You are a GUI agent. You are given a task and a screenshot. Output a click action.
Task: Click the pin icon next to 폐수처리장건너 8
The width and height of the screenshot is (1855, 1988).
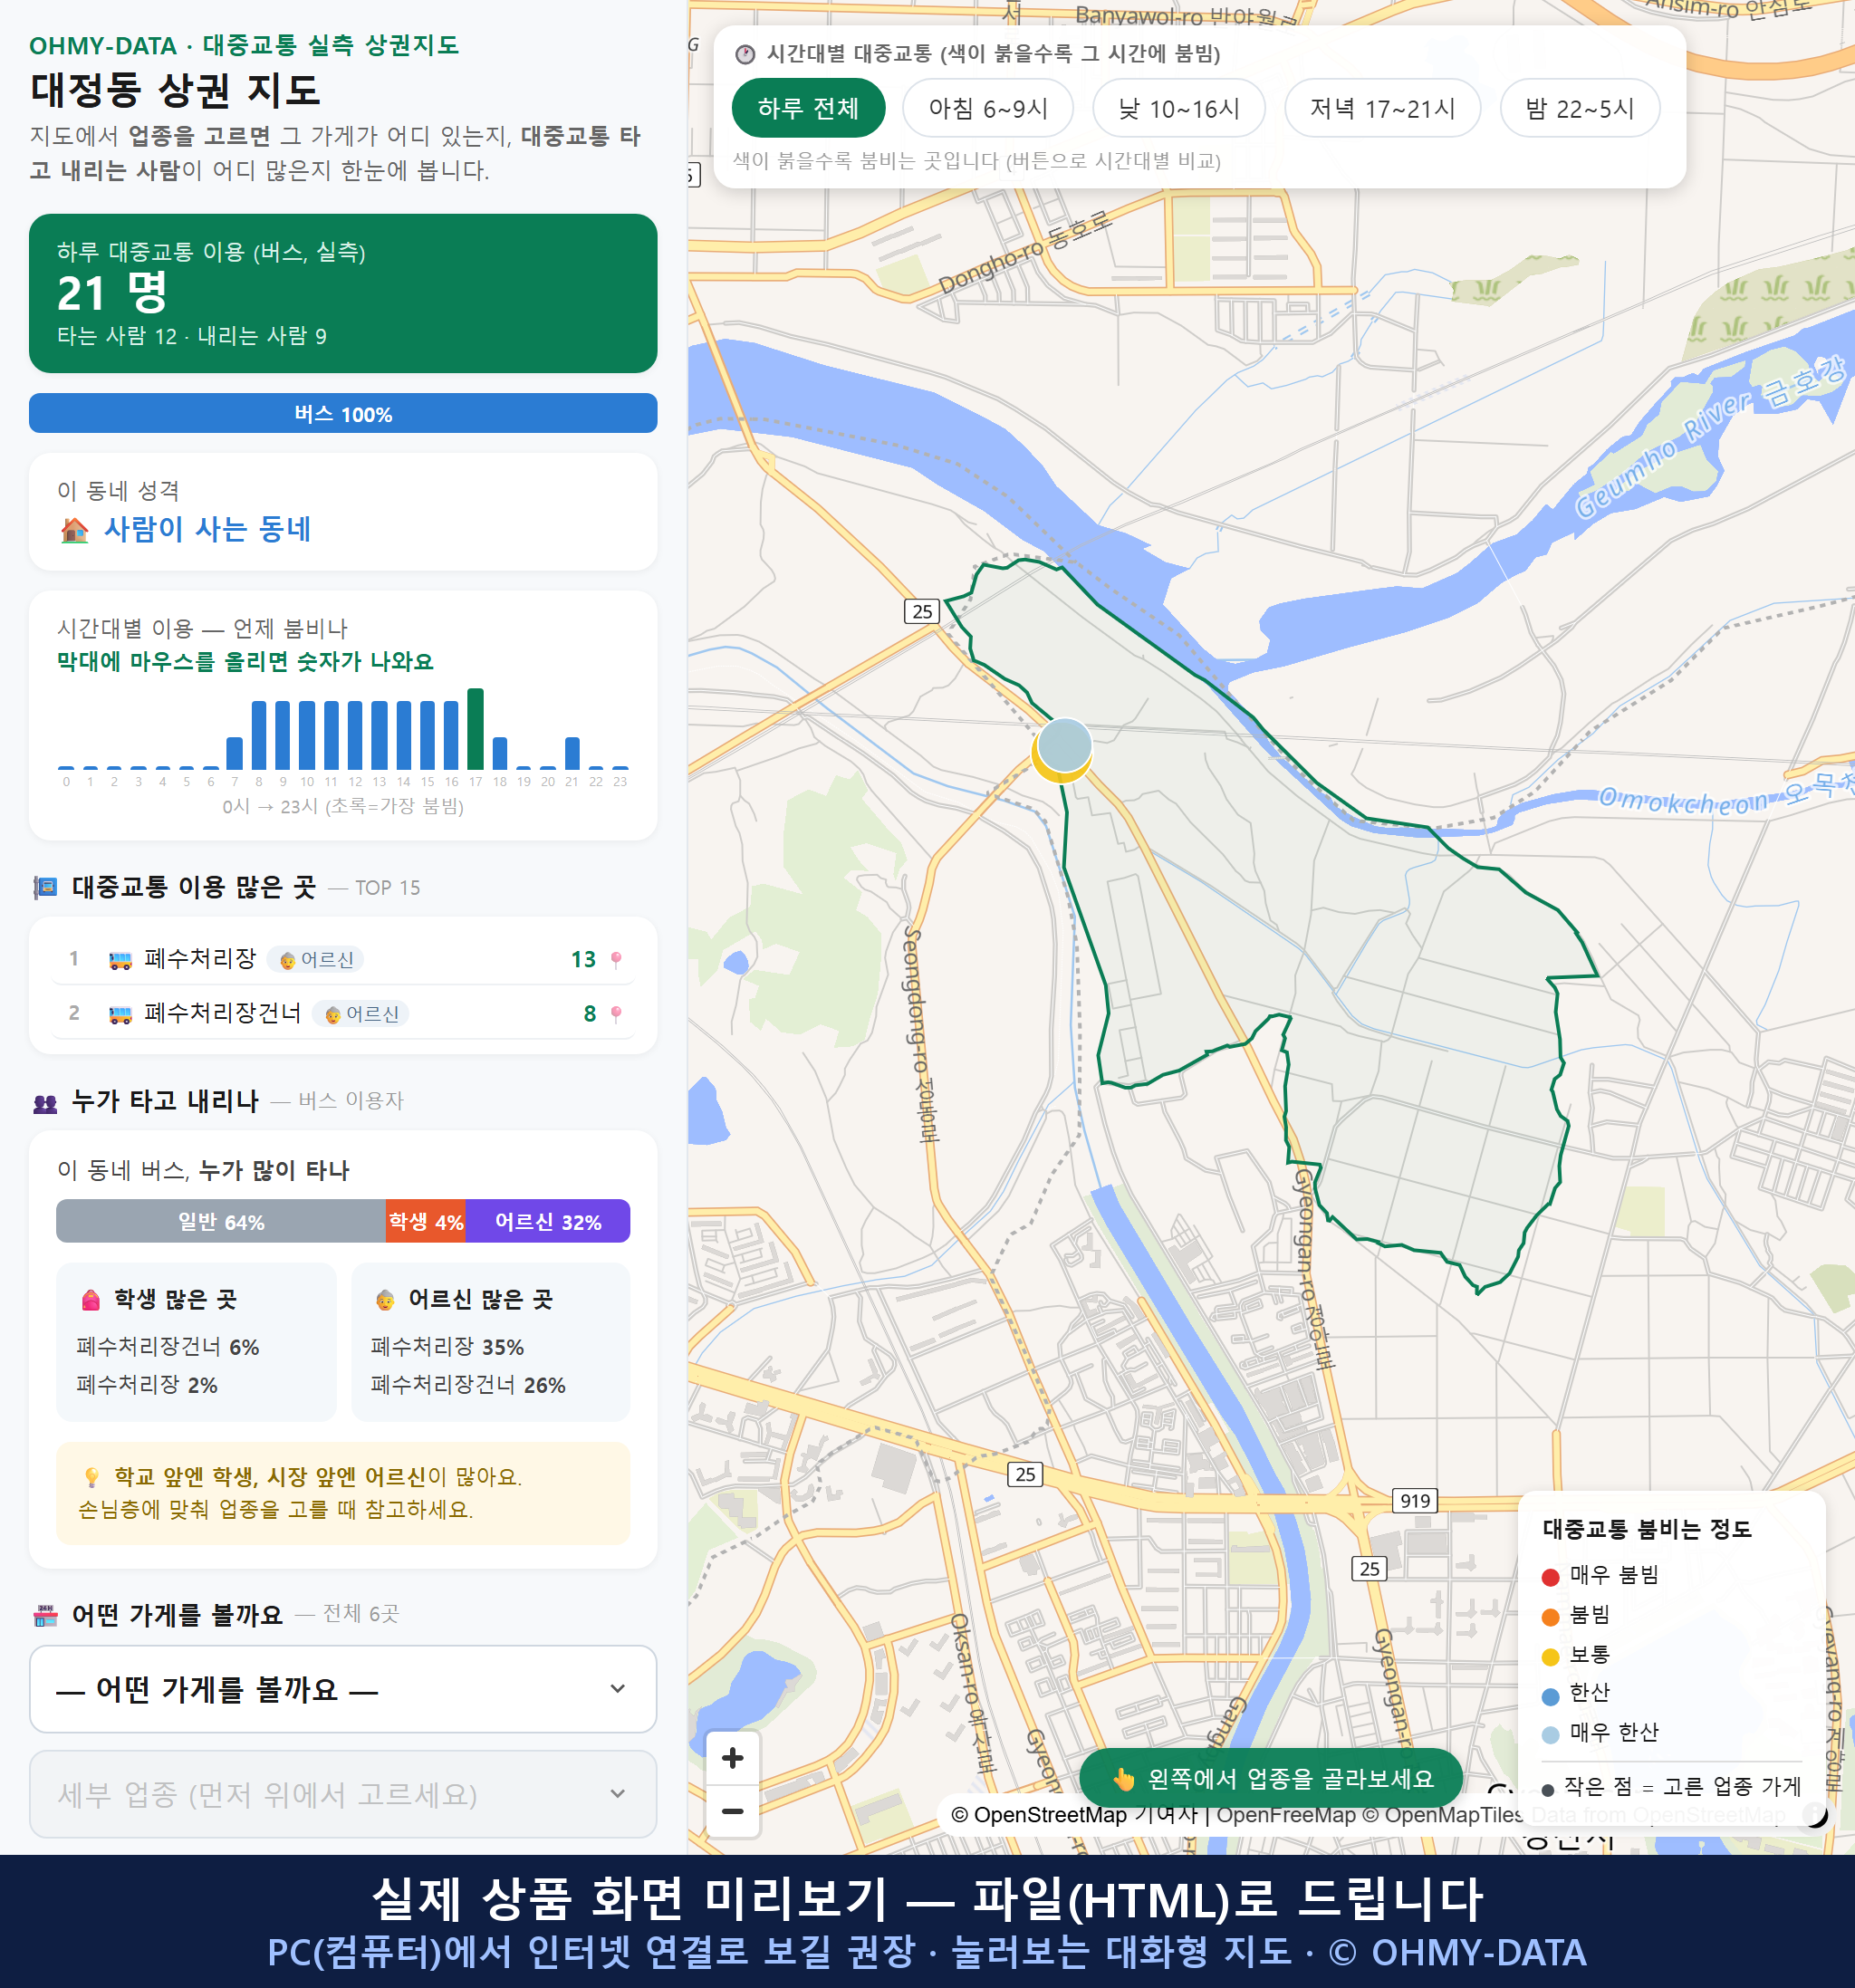coord(616,1014)
